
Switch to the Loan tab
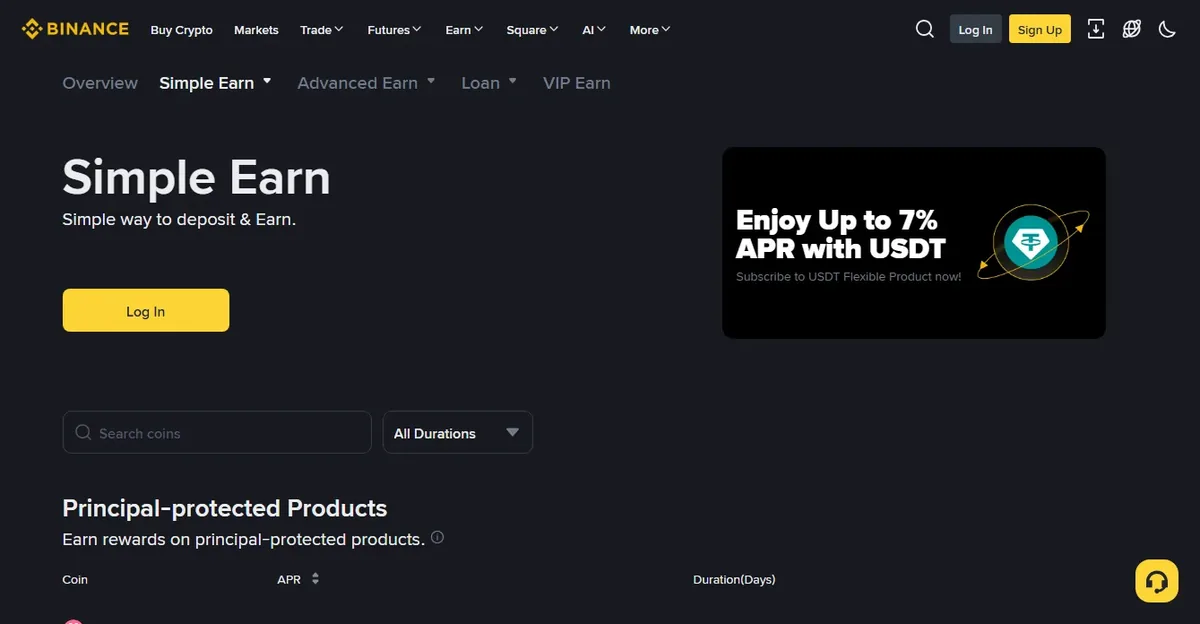click(480, 83)
